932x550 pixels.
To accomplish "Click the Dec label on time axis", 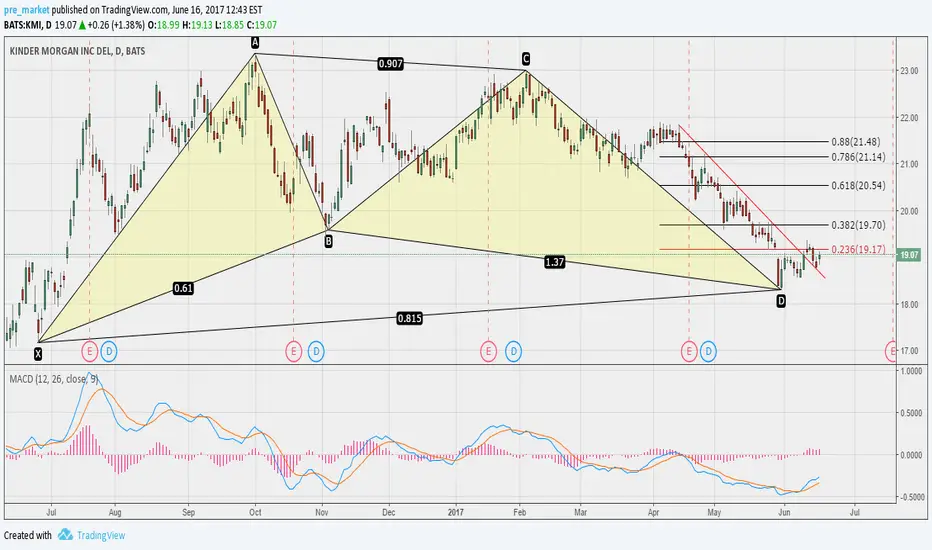I will coord(388,512).
